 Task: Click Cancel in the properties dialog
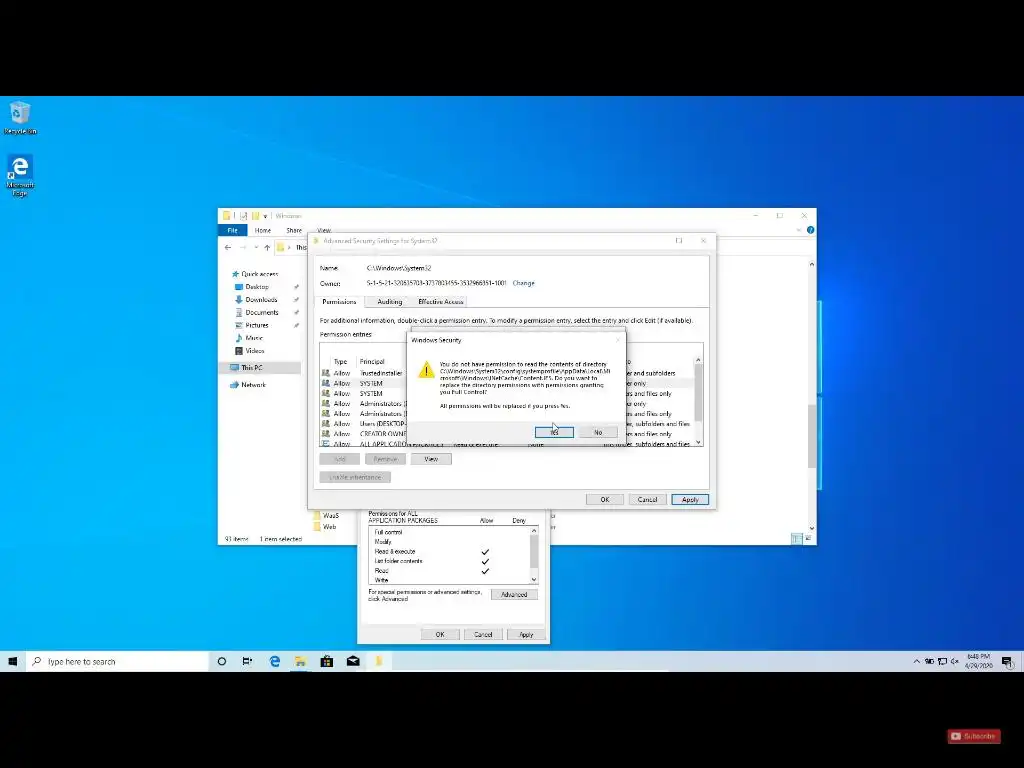(483, 635)
